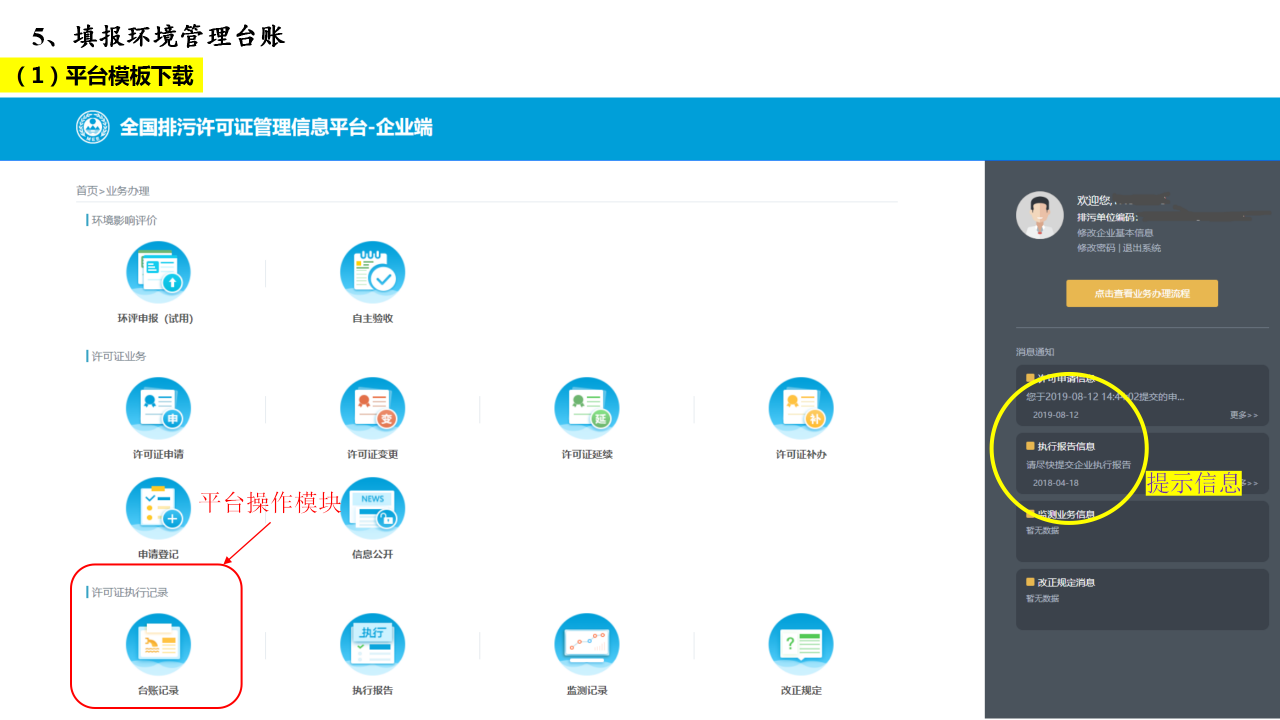Click the user avatar picture
This screenshot has height=720, width=1280.
[x=1040, y=215]
